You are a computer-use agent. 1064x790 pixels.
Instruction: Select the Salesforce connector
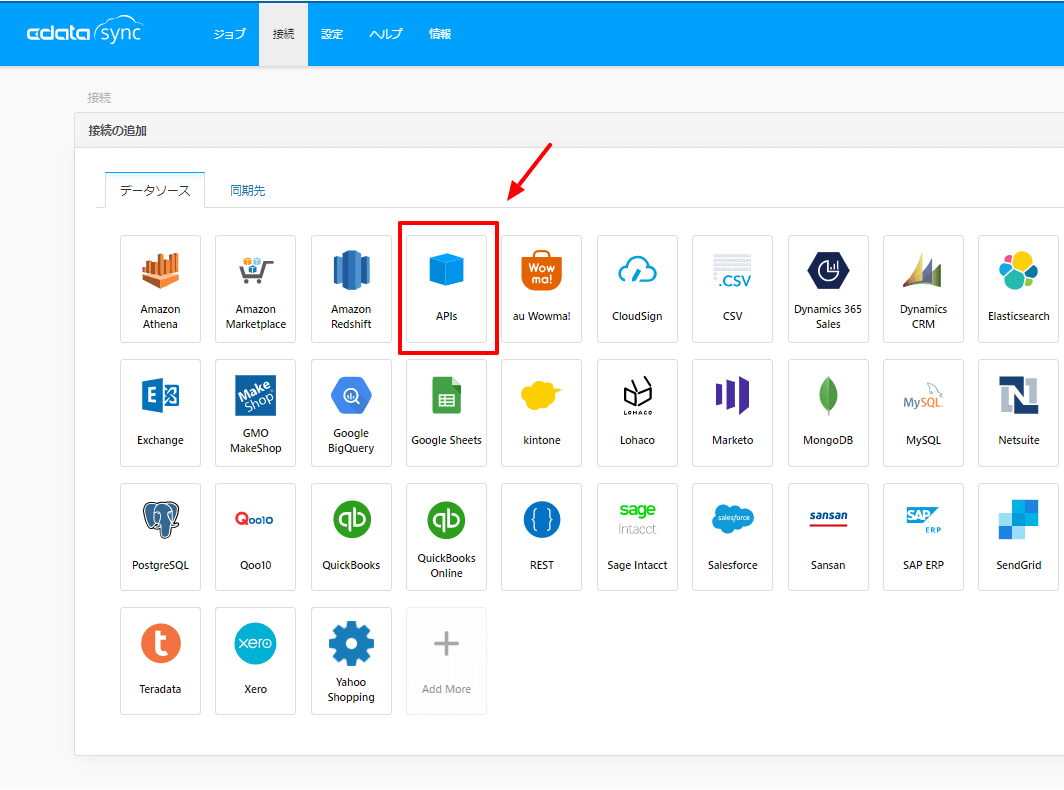(732, 537)
